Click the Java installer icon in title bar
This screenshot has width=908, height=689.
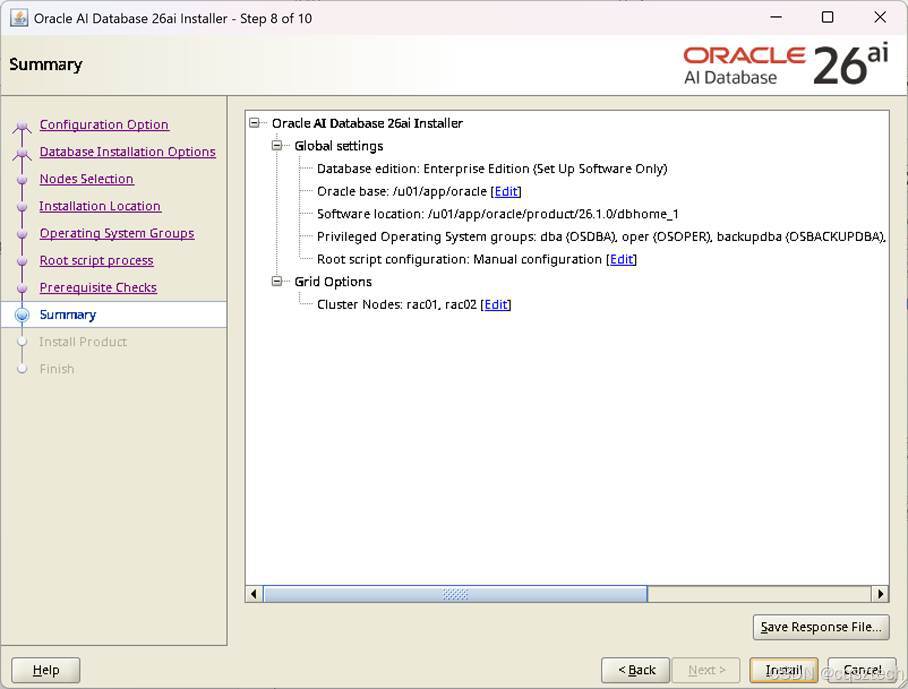19,18
